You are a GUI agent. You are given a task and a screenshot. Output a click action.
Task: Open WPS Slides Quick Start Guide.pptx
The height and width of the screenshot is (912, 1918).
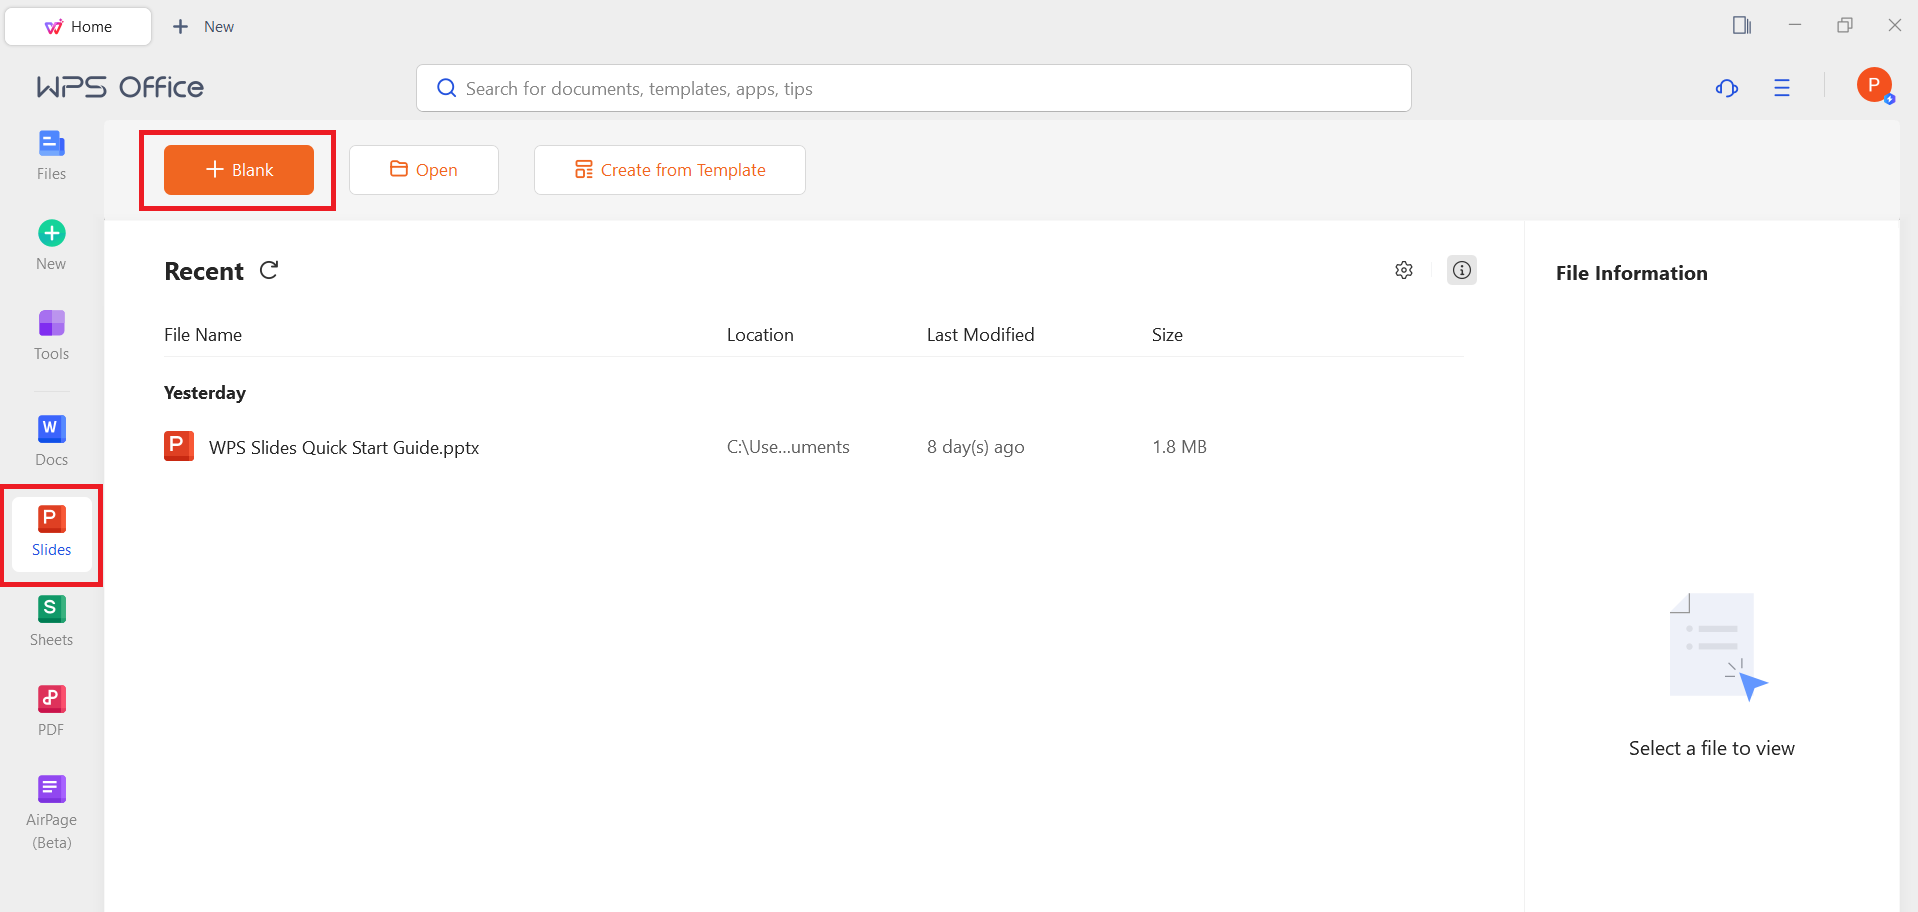(344, 448)
